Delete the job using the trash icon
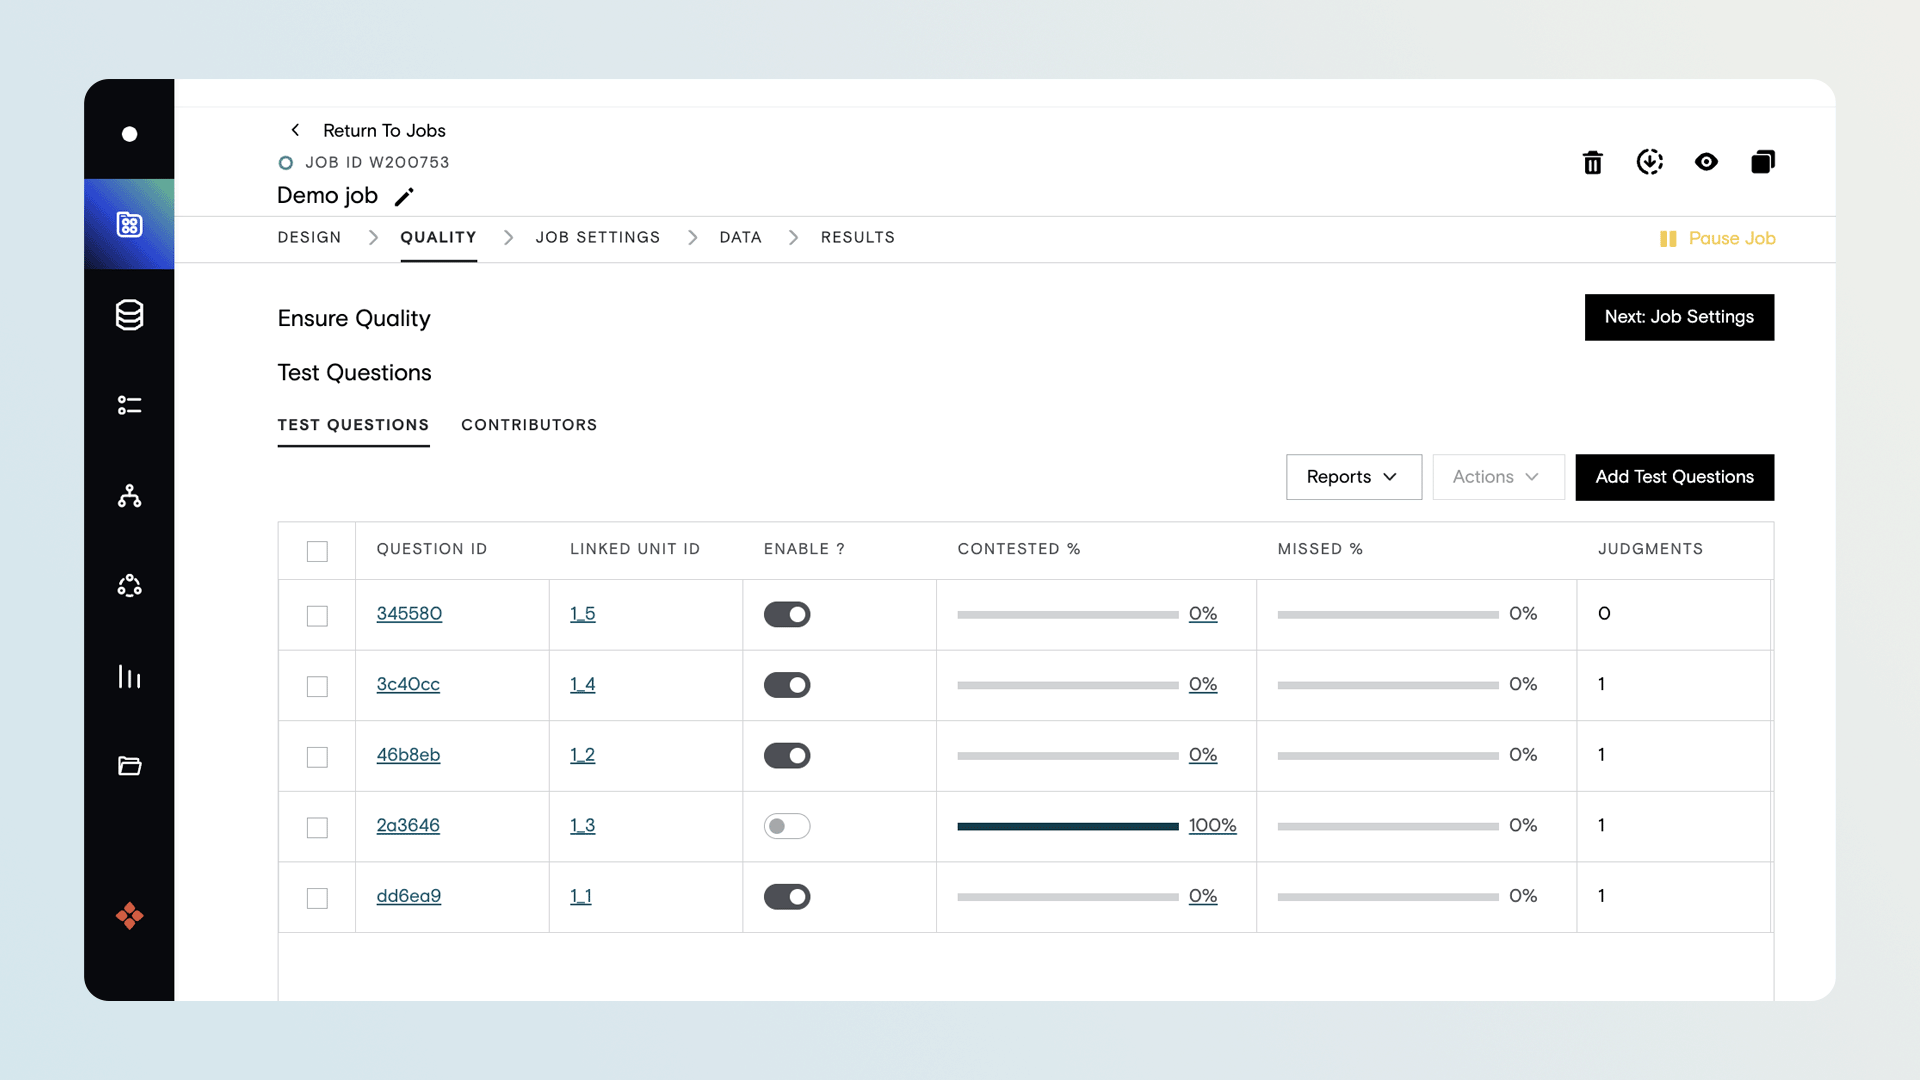Viewport: 1920px width, 1080px height. (1593, 162)
